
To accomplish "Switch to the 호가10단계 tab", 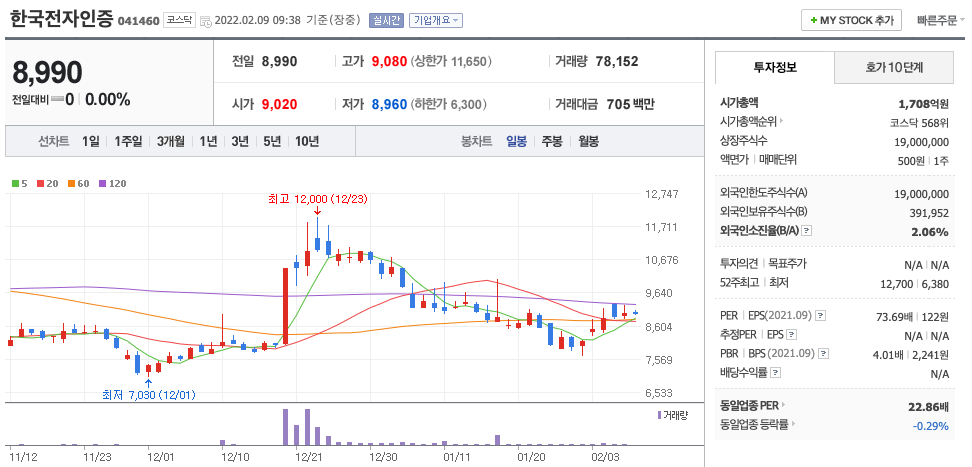I will coord(894,68).
